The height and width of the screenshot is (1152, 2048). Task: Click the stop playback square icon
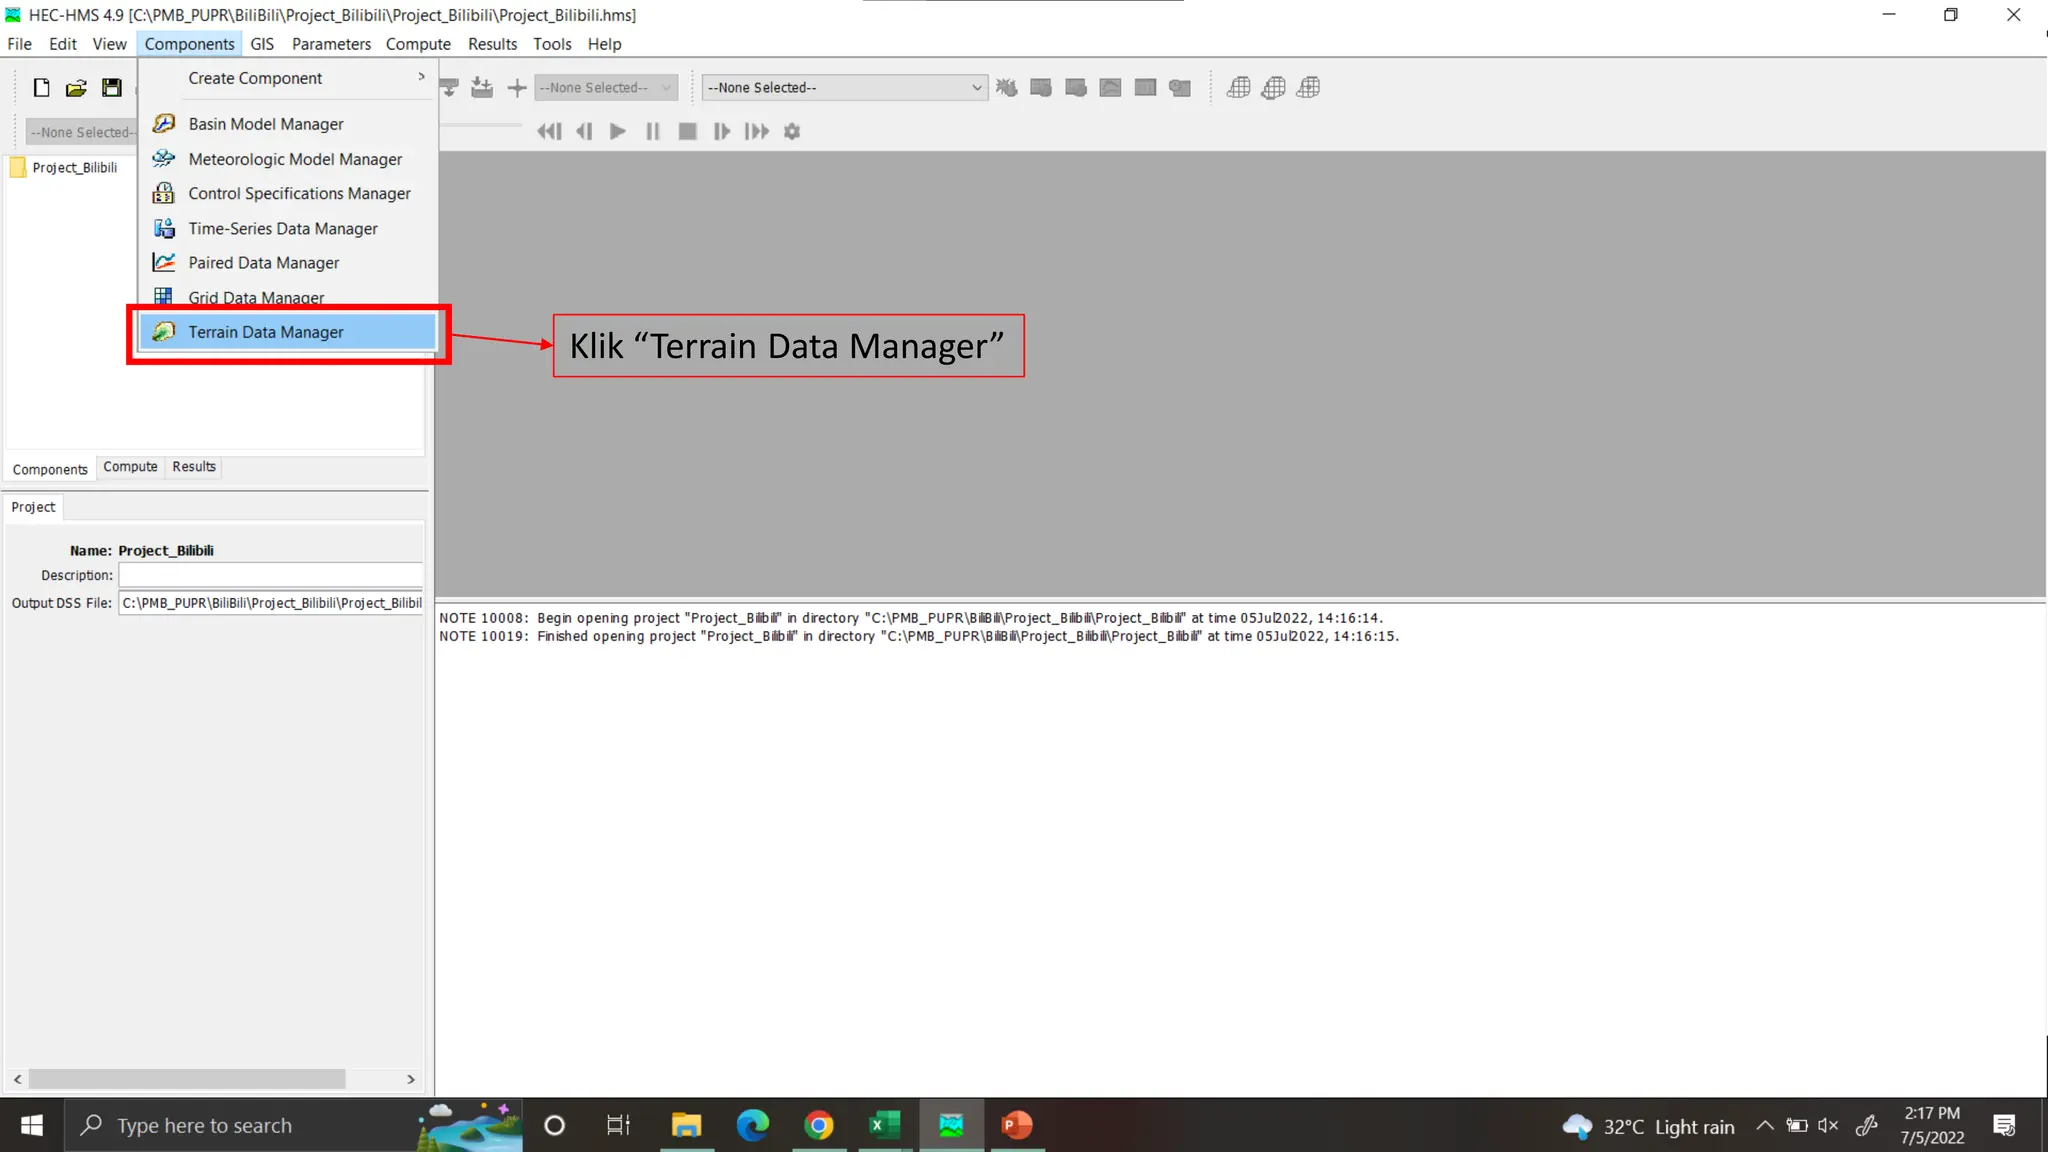687,131
